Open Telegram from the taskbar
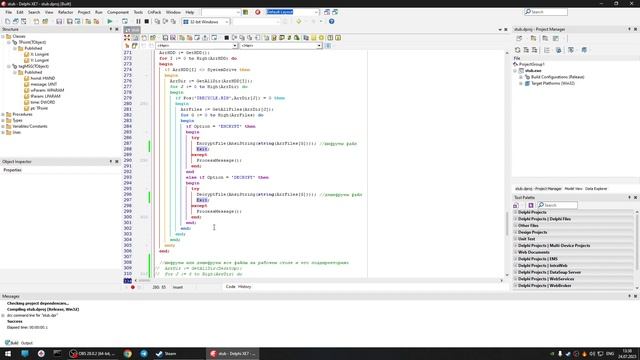Image resolution: width=640 pixels, height=360 pixels. tap(144, 353)
